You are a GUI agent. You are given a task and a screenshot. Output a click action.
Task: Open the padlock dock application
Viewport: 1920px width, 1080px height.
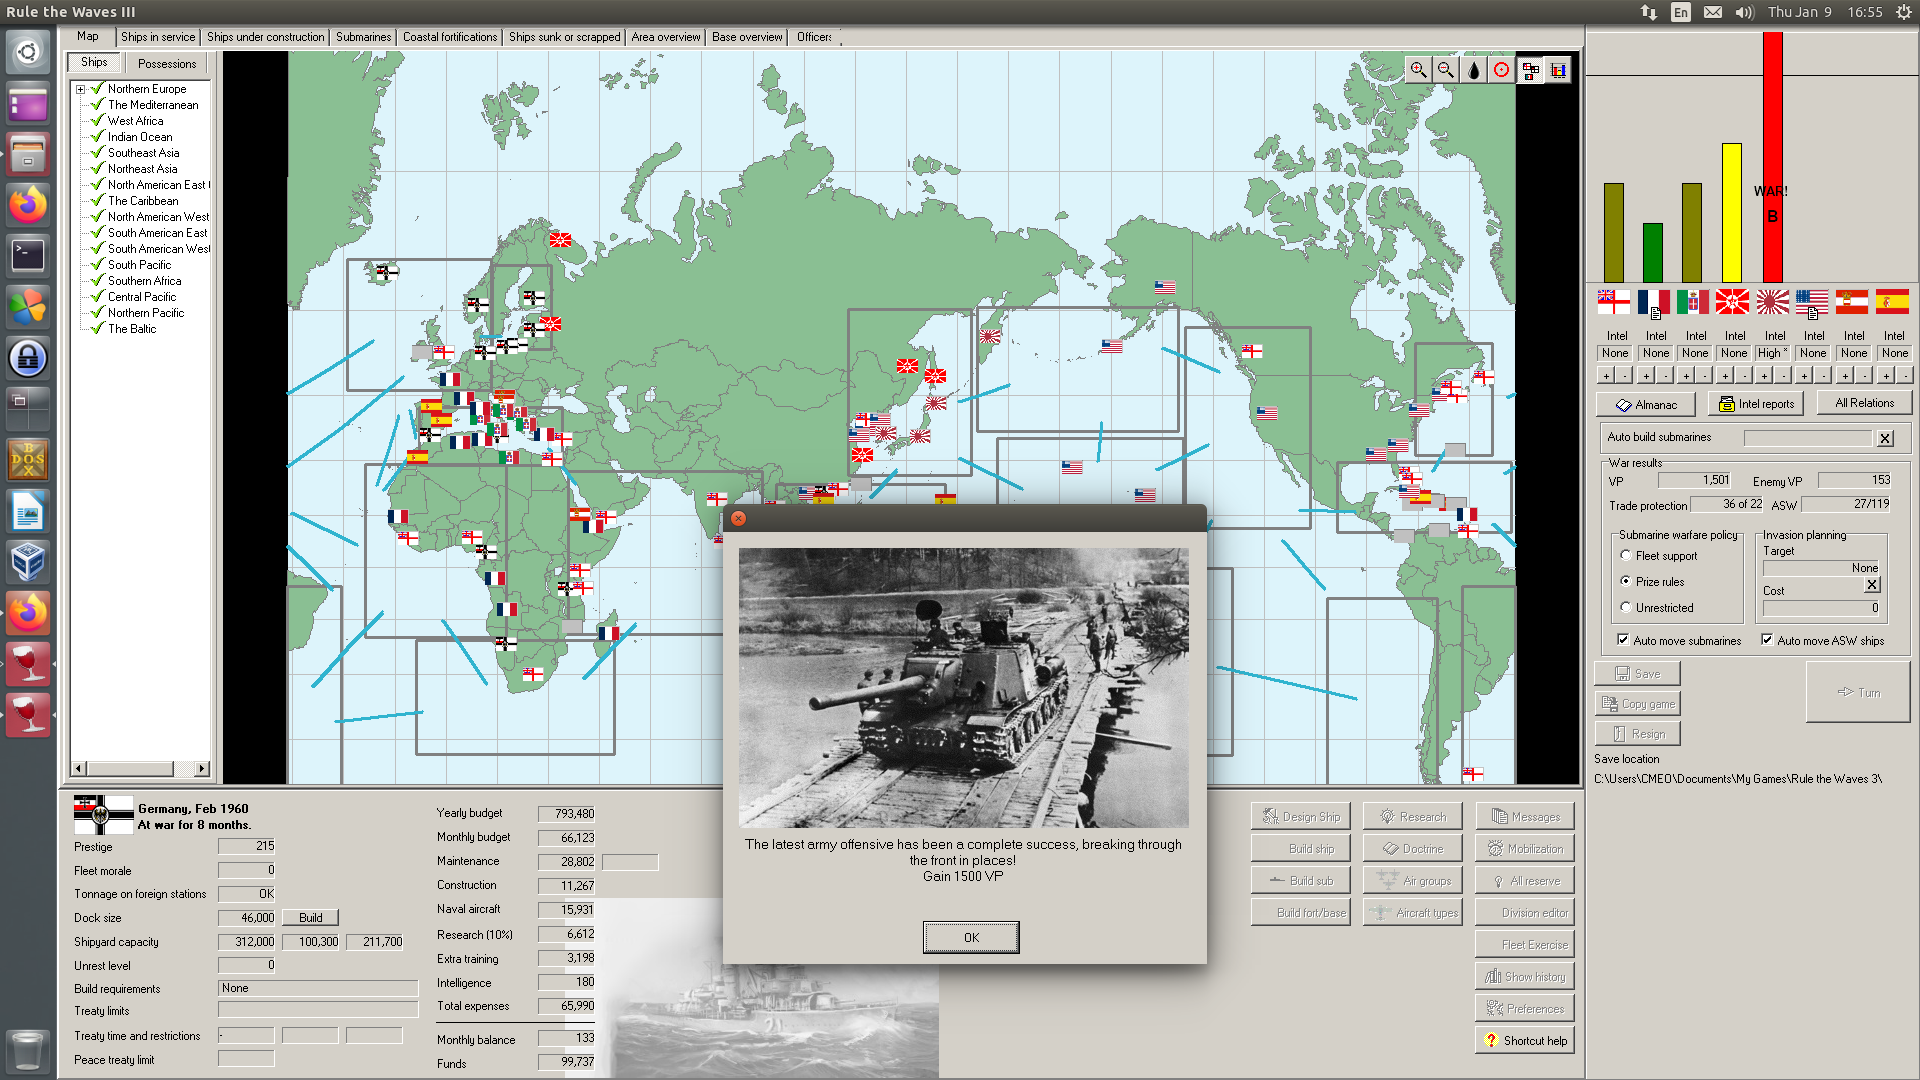(28, 357)
